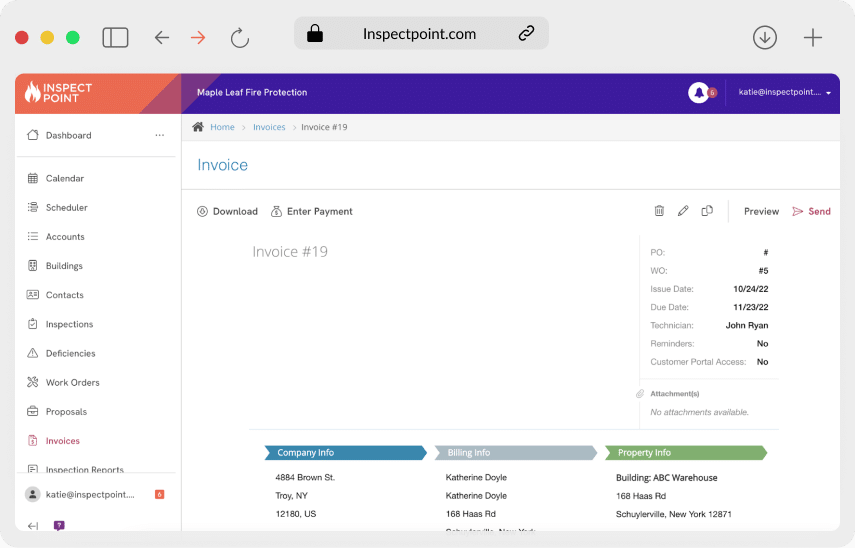Screen dimensions: 855x548
Task: Click the pencil edit icon
Action: (683, 211)
